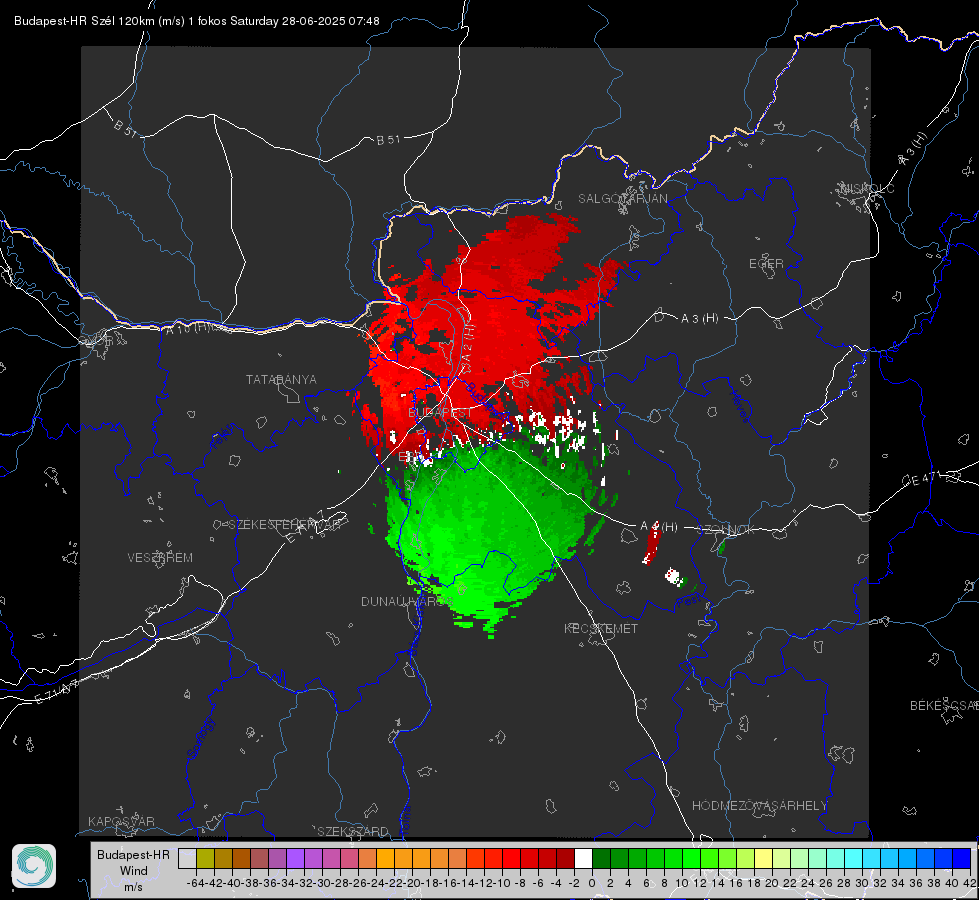Select the yellow legend swatch near value 18
The image size is (979, 900).
[x=764, y=858]
